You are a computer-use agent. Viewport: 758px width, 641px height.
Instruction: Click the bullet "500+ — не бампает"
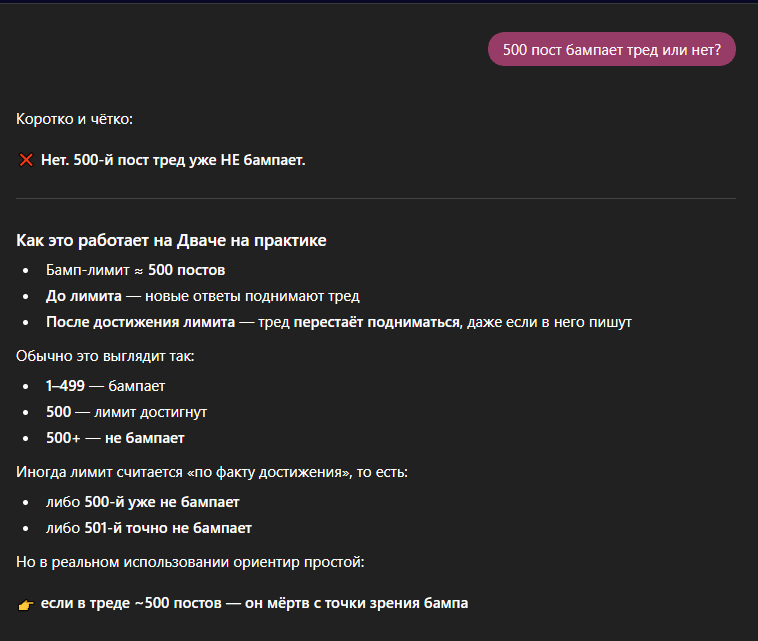click(115, 438)
